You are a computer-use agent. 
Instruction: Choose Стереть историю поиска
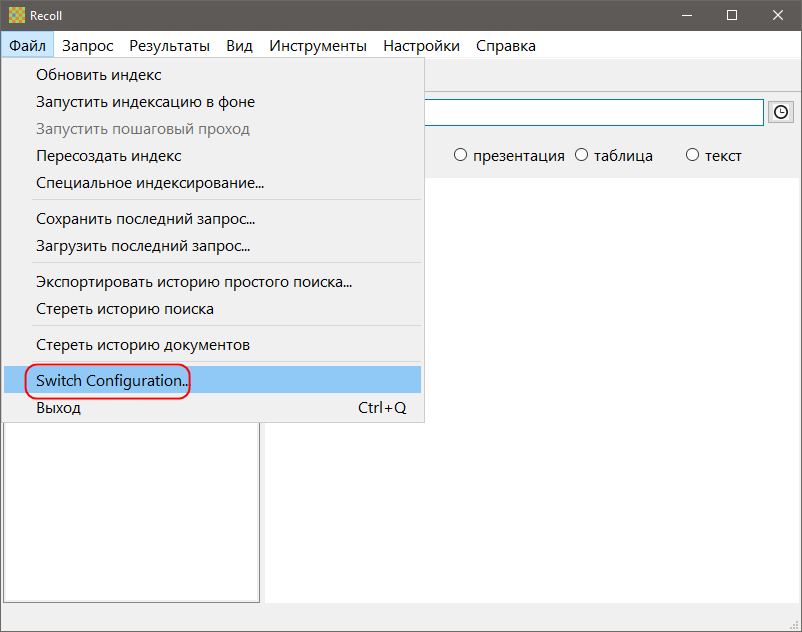click(125, 308)
